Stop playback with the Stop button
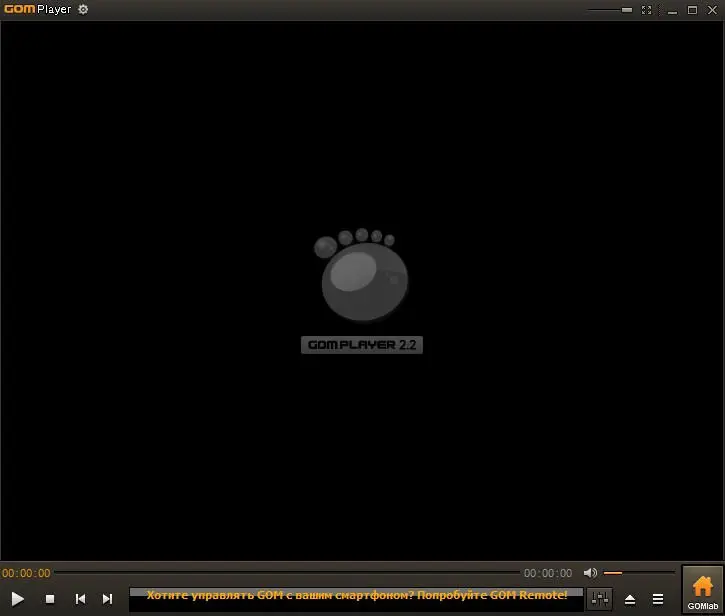 click(x=50, y=599)
